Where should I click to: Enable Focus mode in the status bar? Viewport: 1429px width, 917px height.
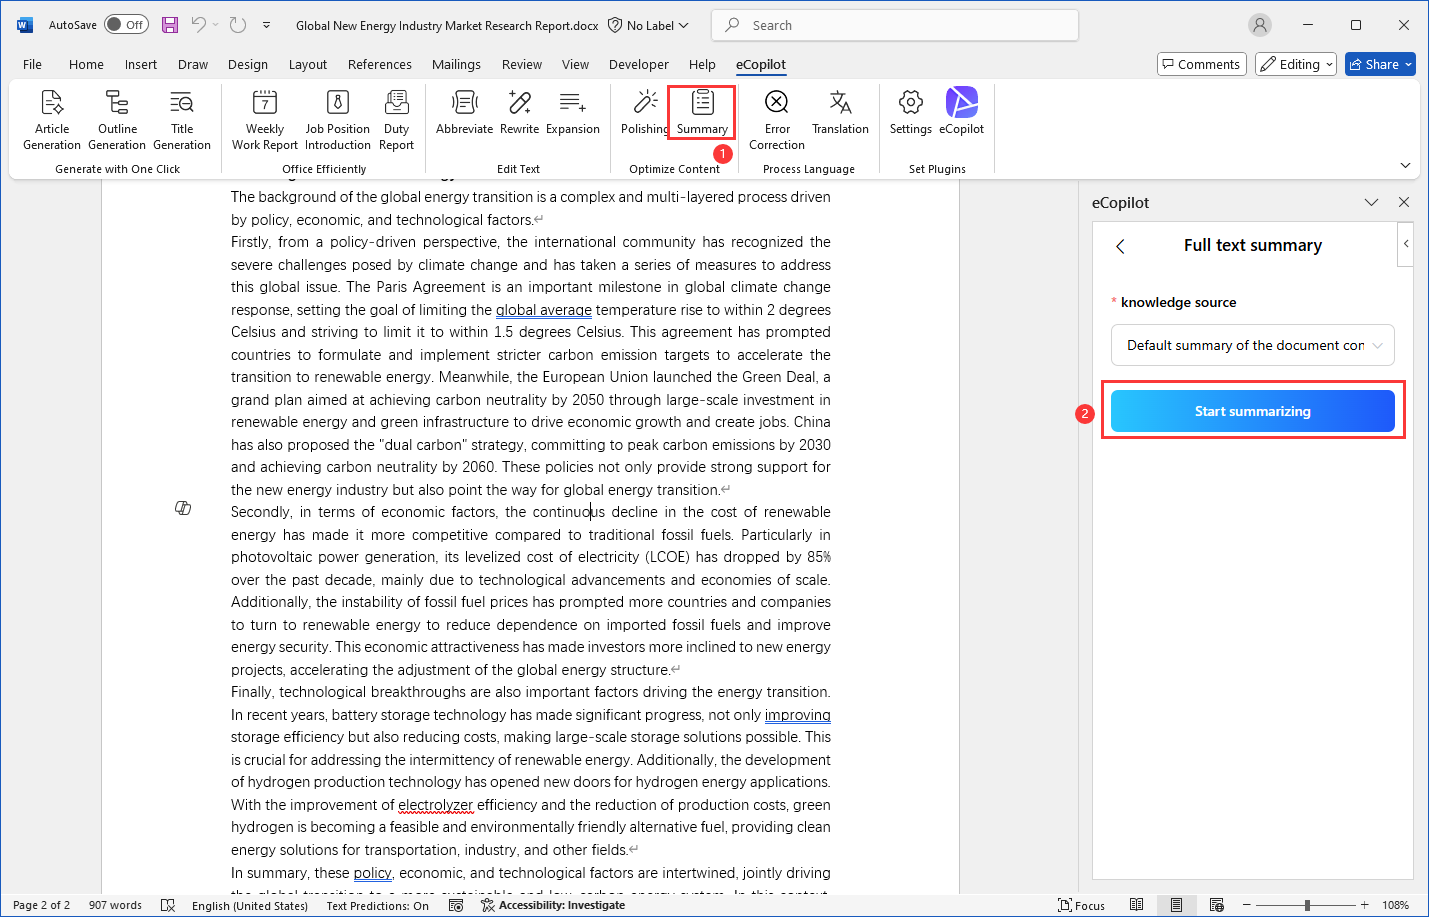click(x=1081, y=904)
